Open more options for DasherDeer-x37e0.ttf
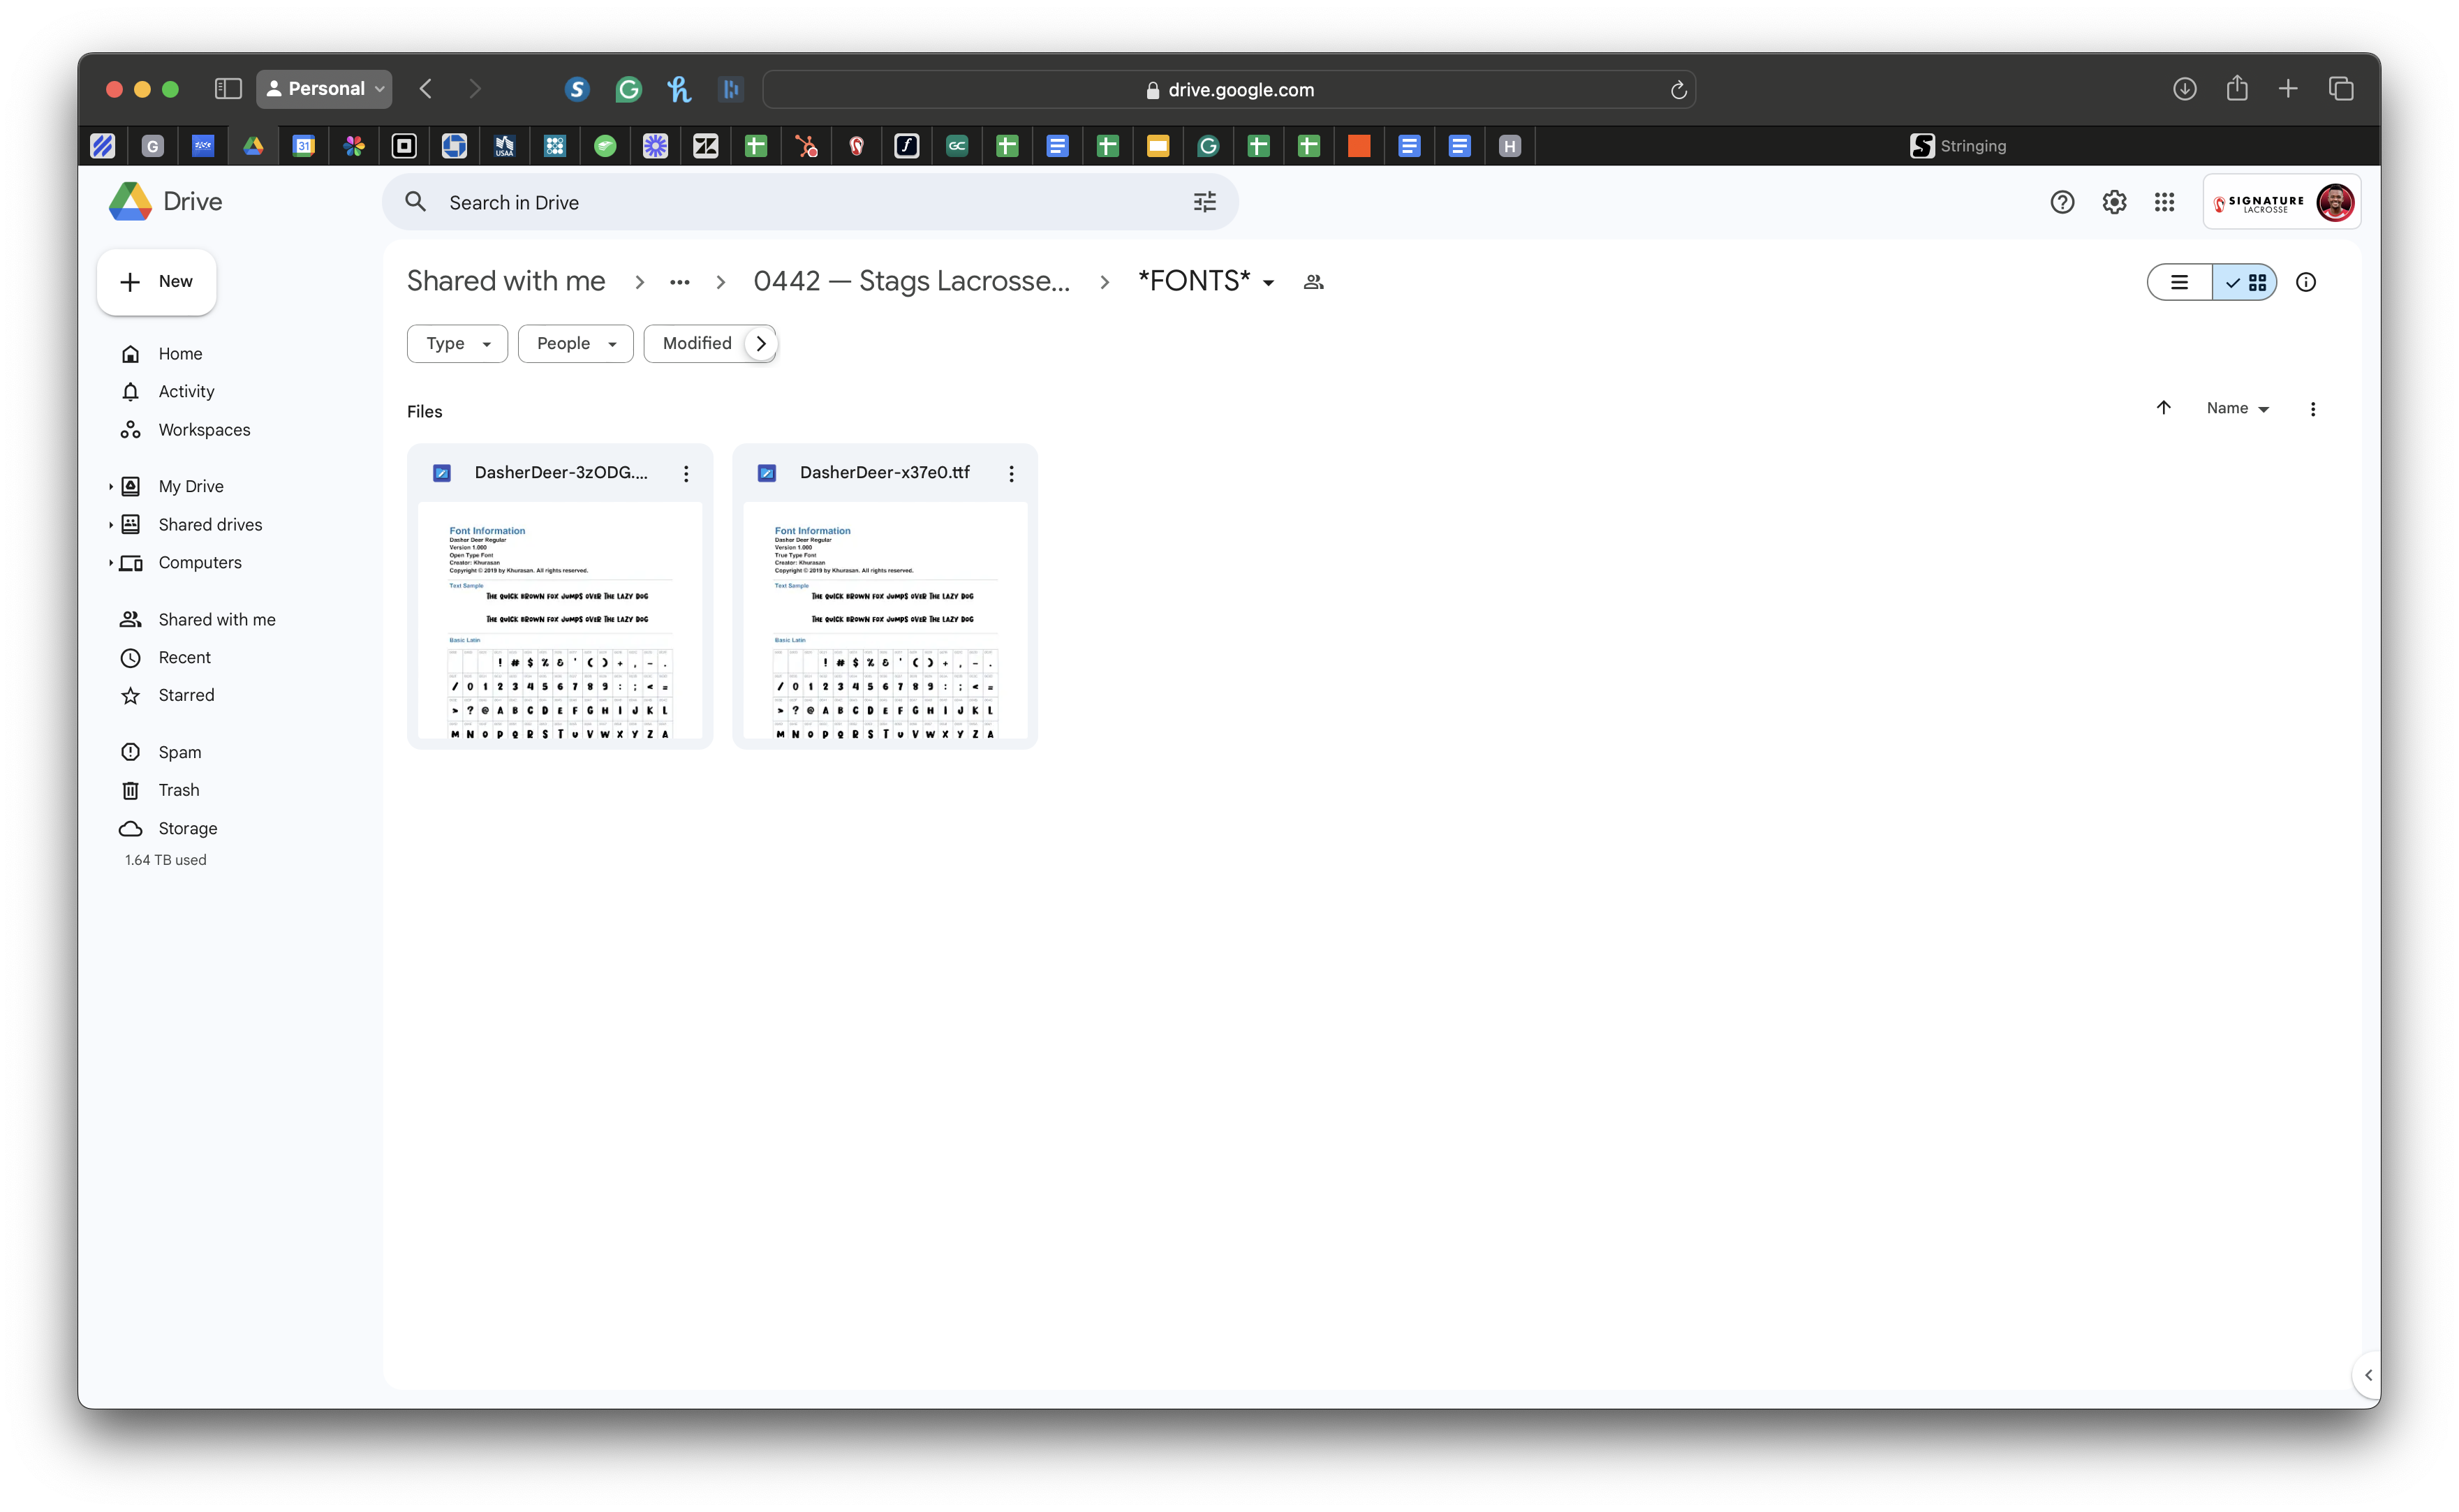The image size is (2459, 1512). [1011, 473]
